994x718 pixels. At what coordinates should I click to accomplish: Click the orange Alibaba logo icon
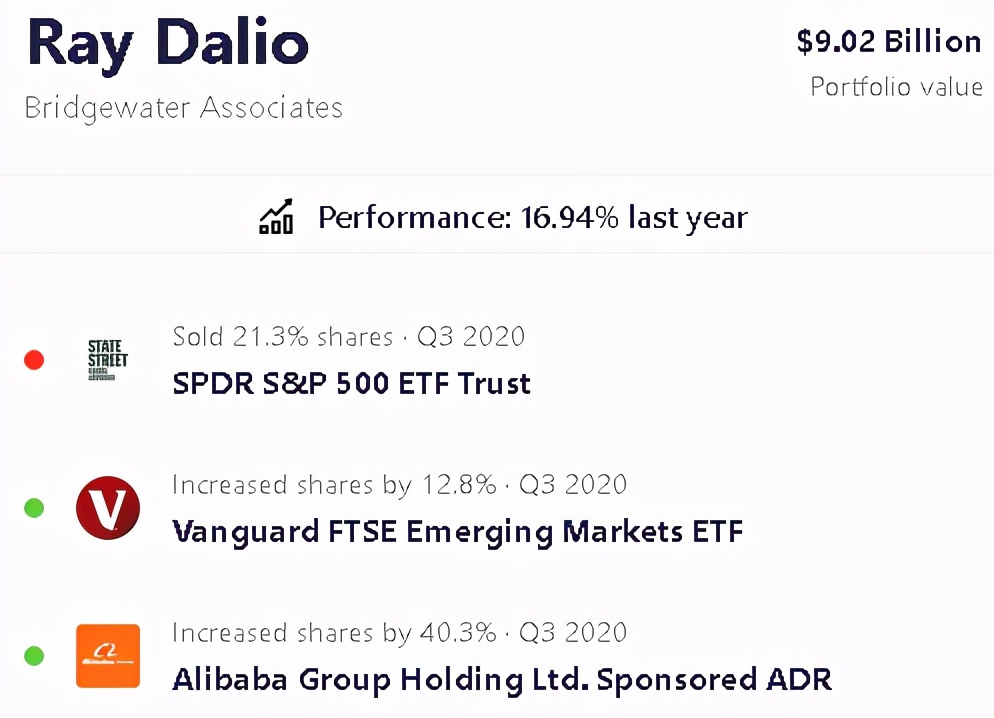(107, 656)
